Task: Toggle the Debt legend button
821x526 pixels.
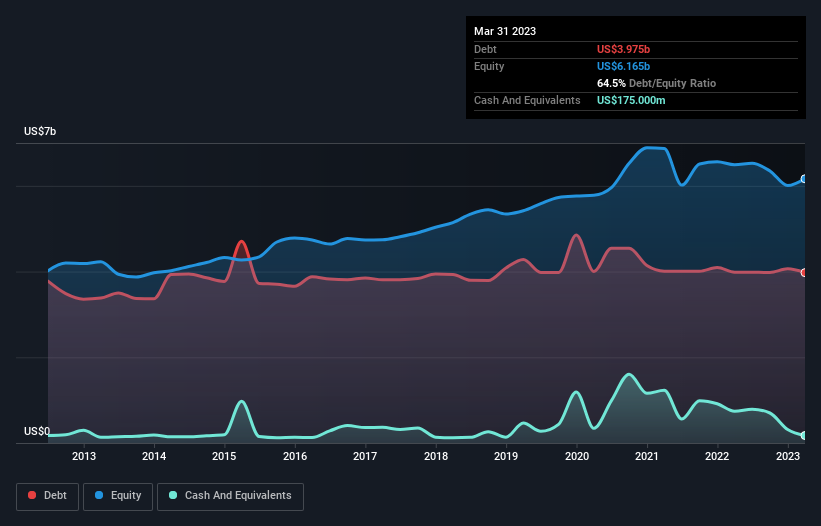Action: [48, 496]
